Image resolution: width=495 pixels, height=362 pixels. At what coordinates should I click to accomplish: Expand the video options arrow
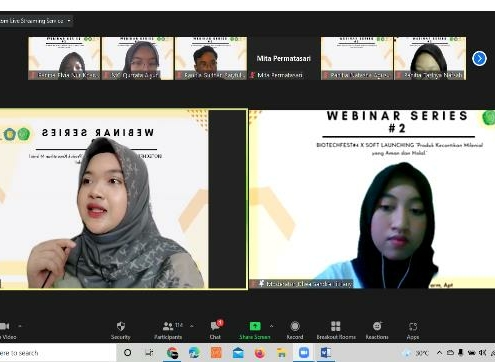click(20, 326)
